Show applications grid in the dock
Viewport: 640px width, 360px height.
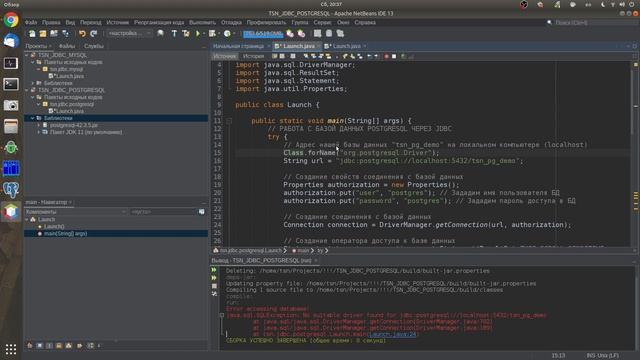pos(11,349)
